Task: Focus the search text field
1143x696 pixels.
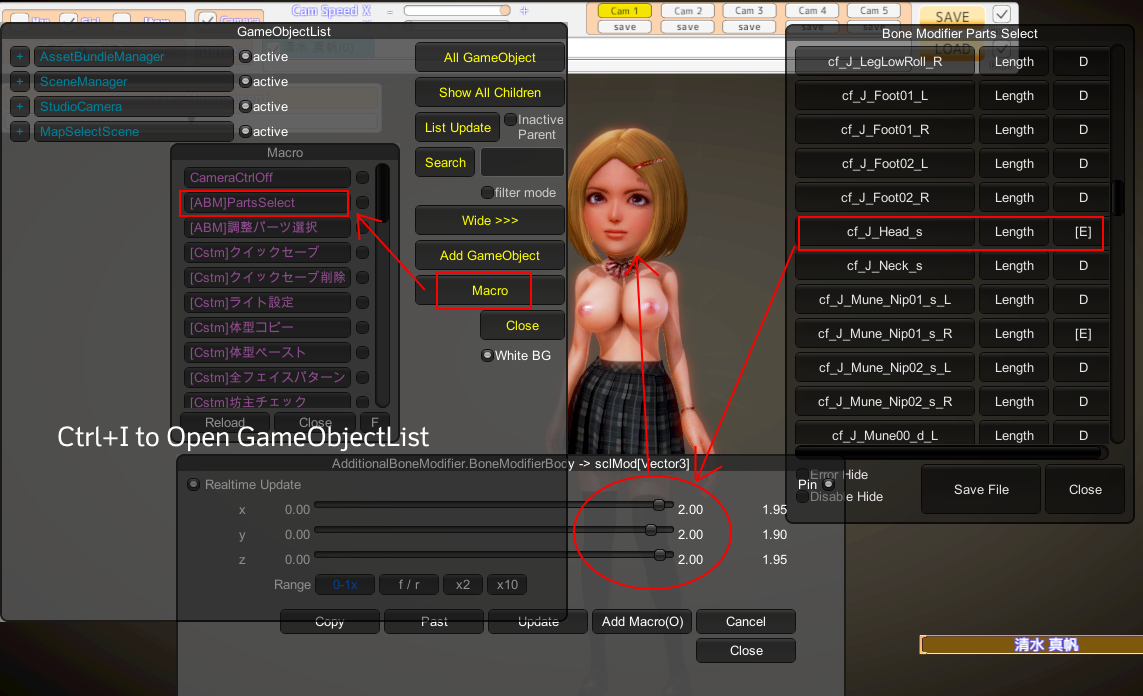Action: (x=522, y=163)
